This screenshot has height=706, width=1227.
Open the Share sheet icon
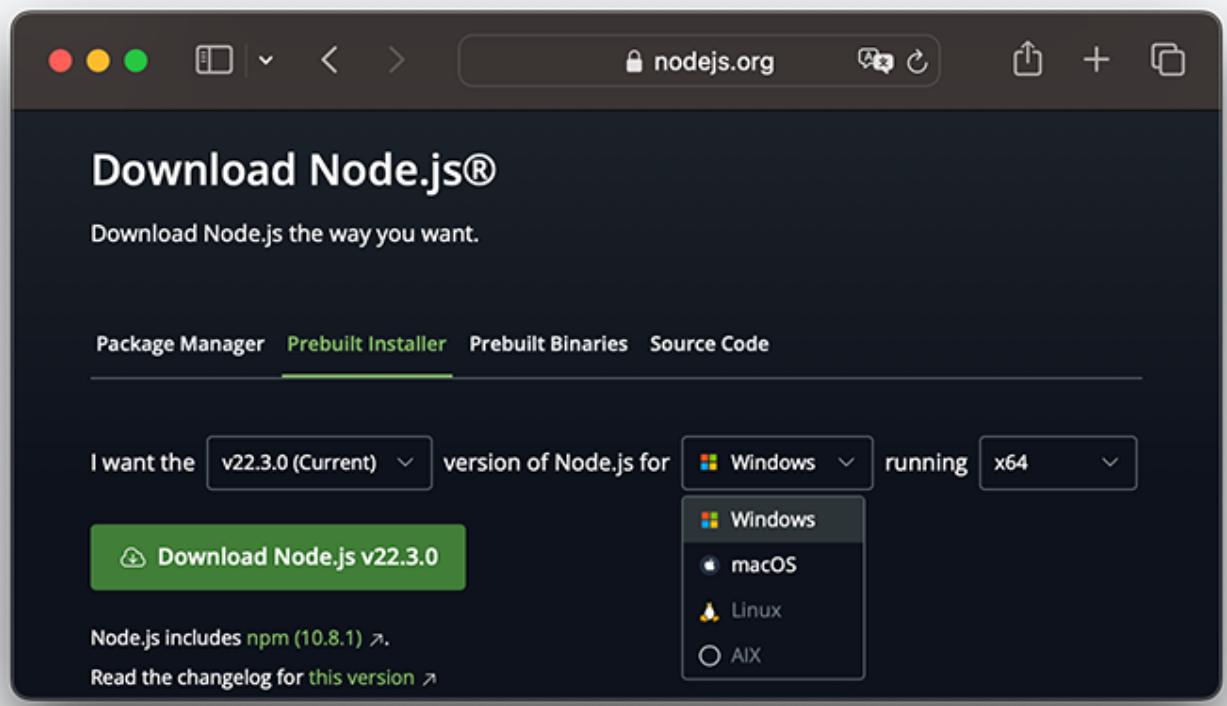pos(1027,61)
